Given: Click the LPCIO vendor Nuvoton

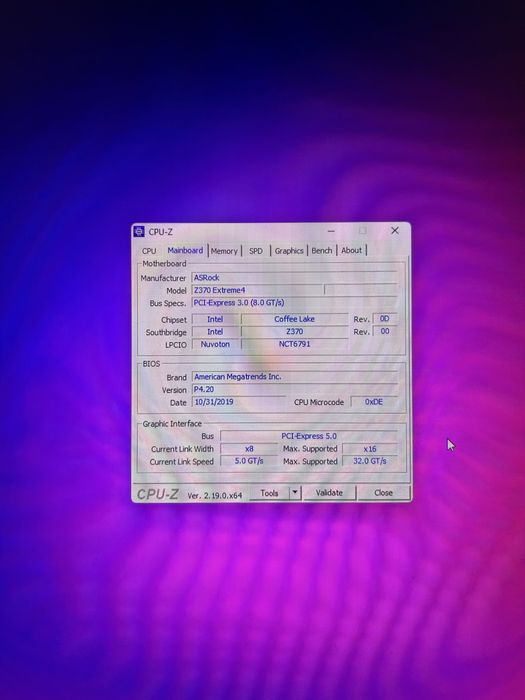Looking at the screenshot, I should 215,344.
